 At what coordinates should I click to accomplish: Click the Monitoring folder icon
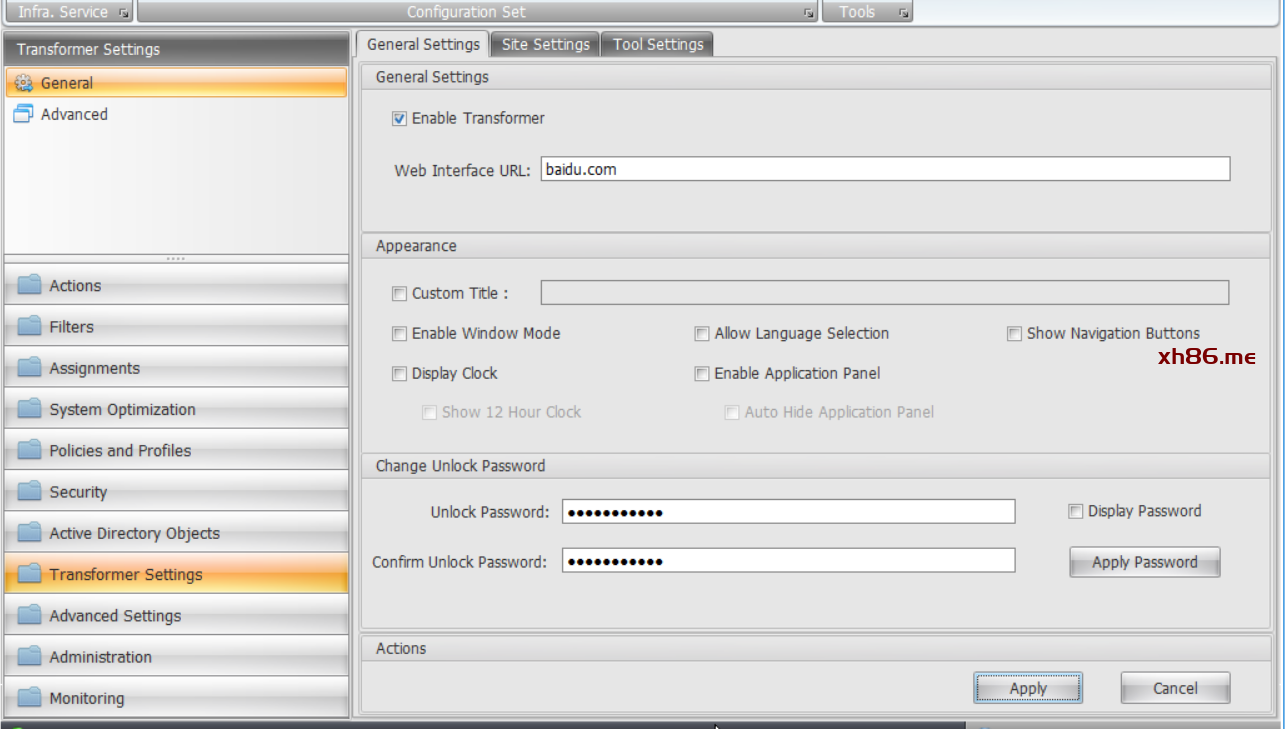tap(30, 698)
